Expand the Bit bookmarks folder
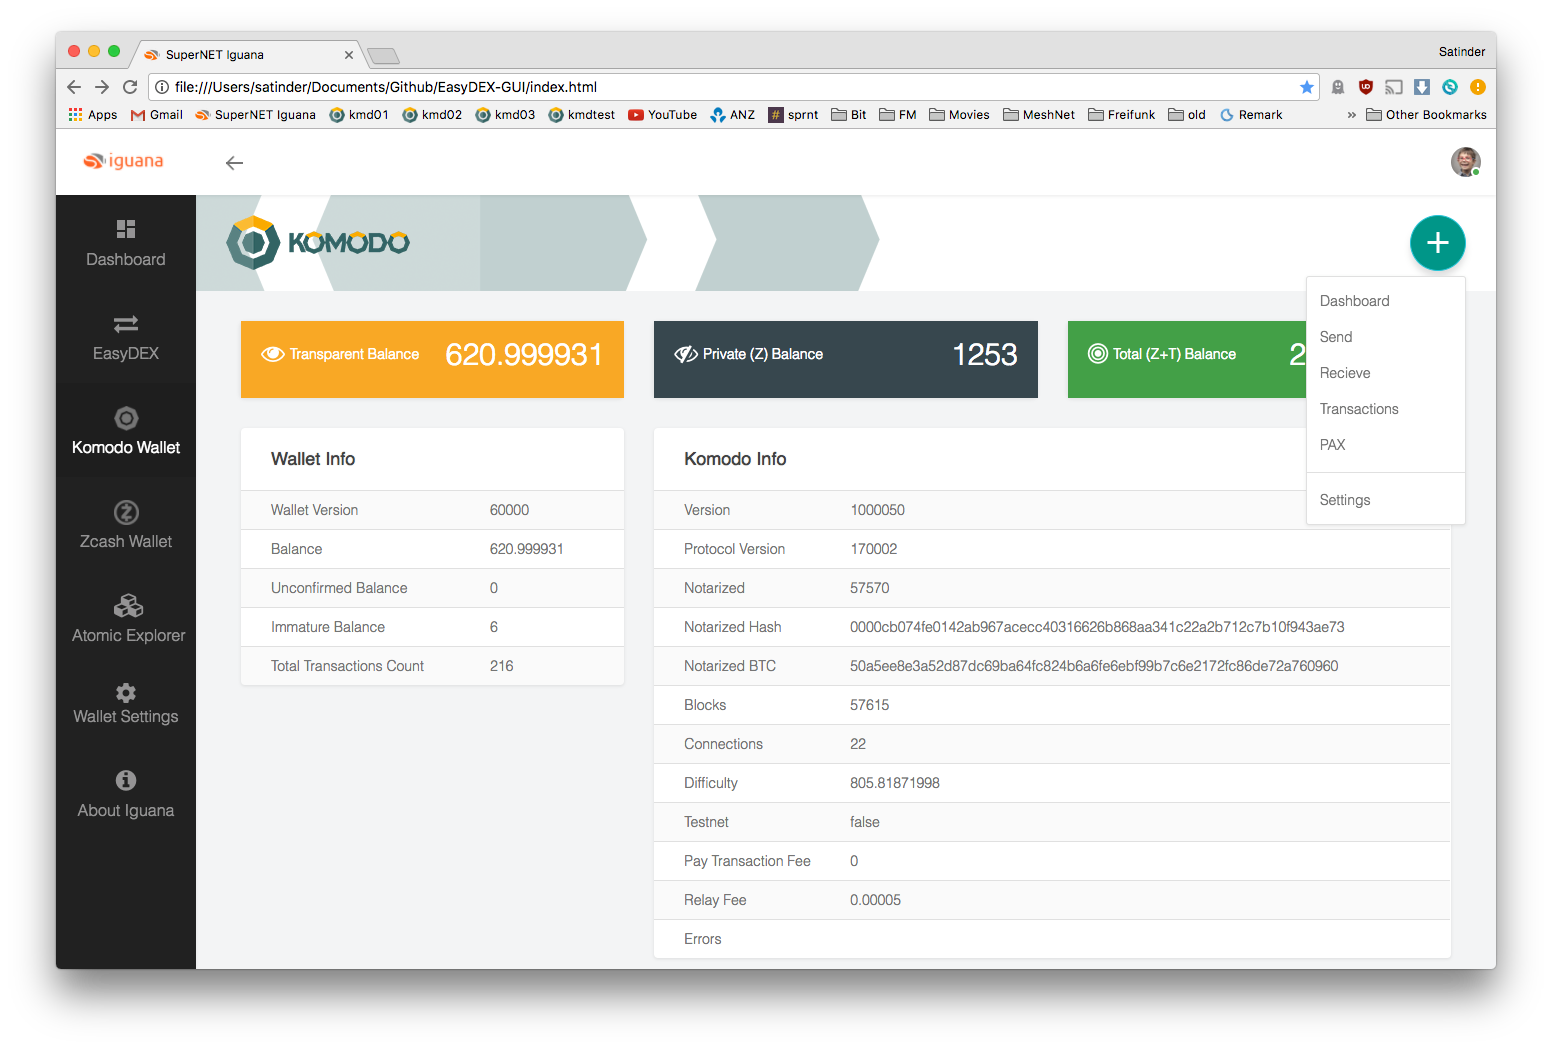Screen dimensions: 1552x1049 [849, 115]
